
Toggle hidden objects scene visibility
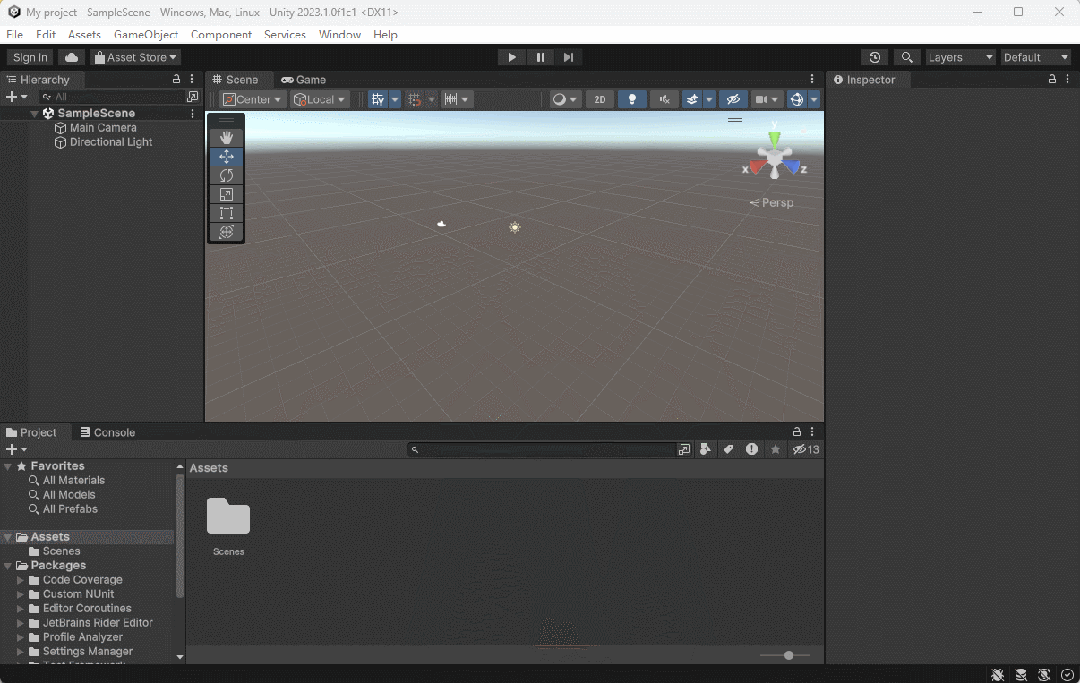pos(734,100)
